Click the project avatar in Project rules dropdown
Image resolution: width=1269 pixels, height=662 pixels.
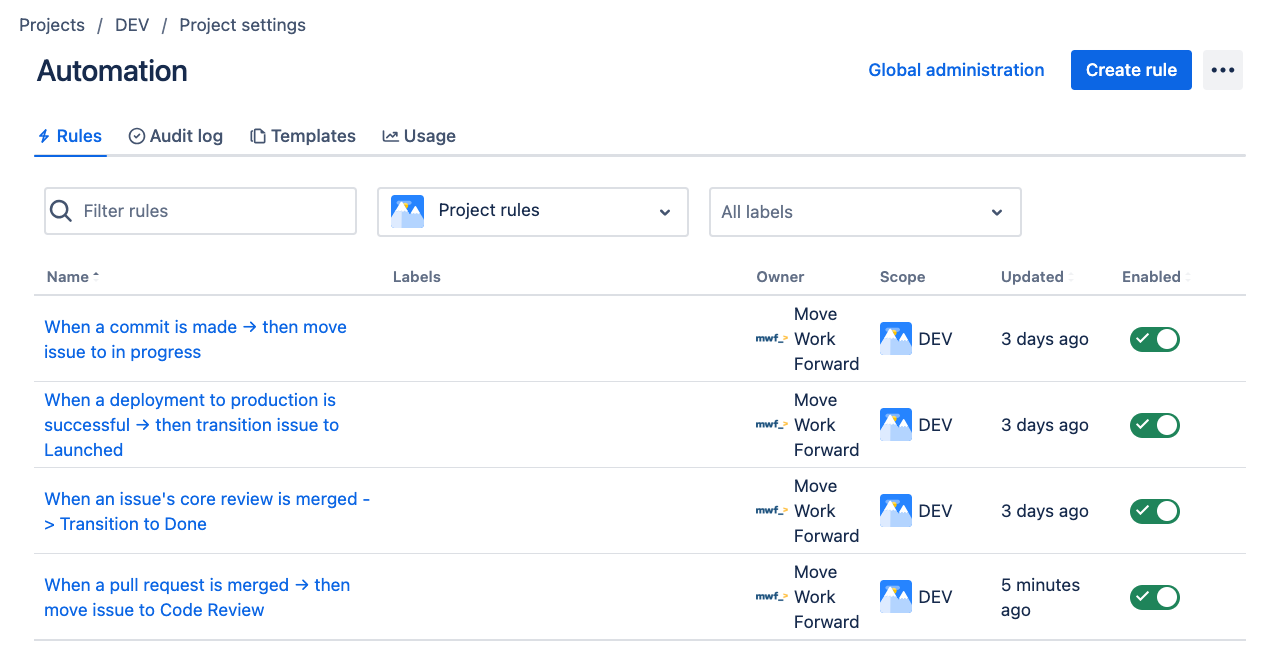407,211
